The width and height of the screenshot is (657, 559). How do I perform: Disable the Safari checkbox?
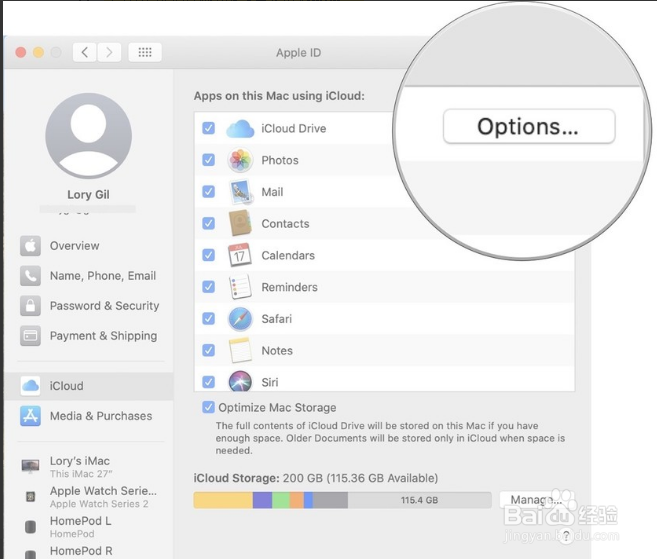coord(208,318)
